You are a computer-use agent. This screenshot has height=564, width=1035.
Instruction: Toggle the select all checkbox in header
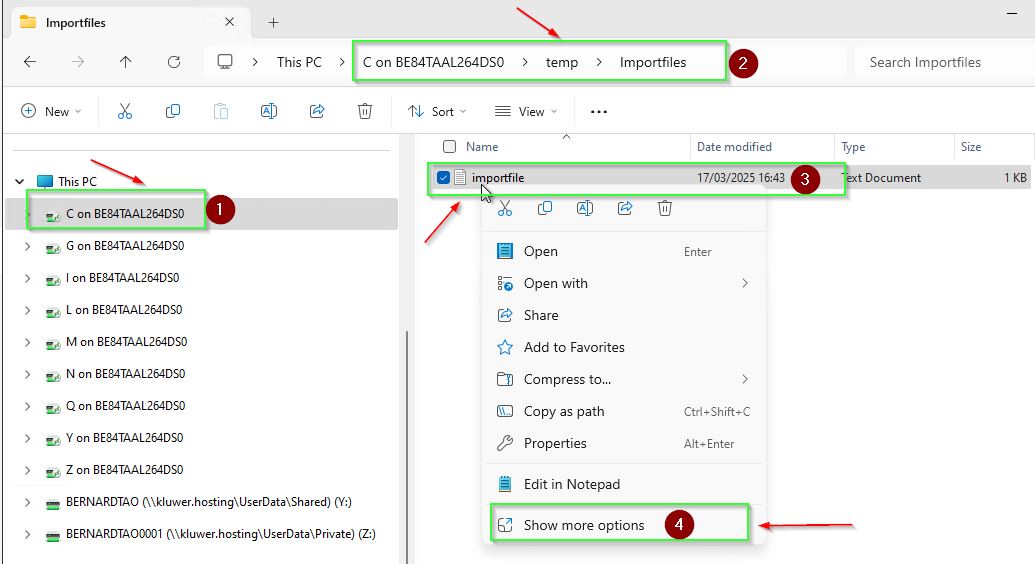click(449, 147)
